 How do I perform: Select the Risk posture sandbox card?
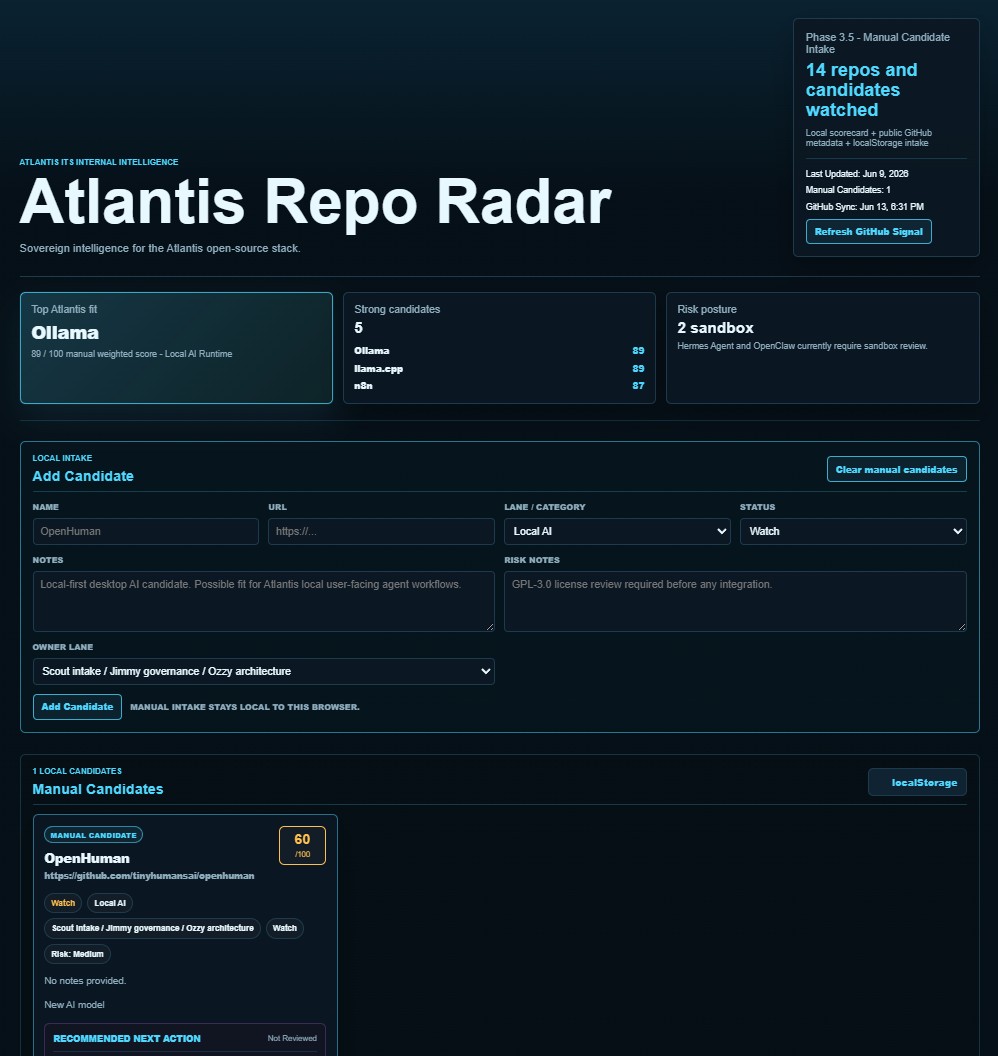click(822, 348)
